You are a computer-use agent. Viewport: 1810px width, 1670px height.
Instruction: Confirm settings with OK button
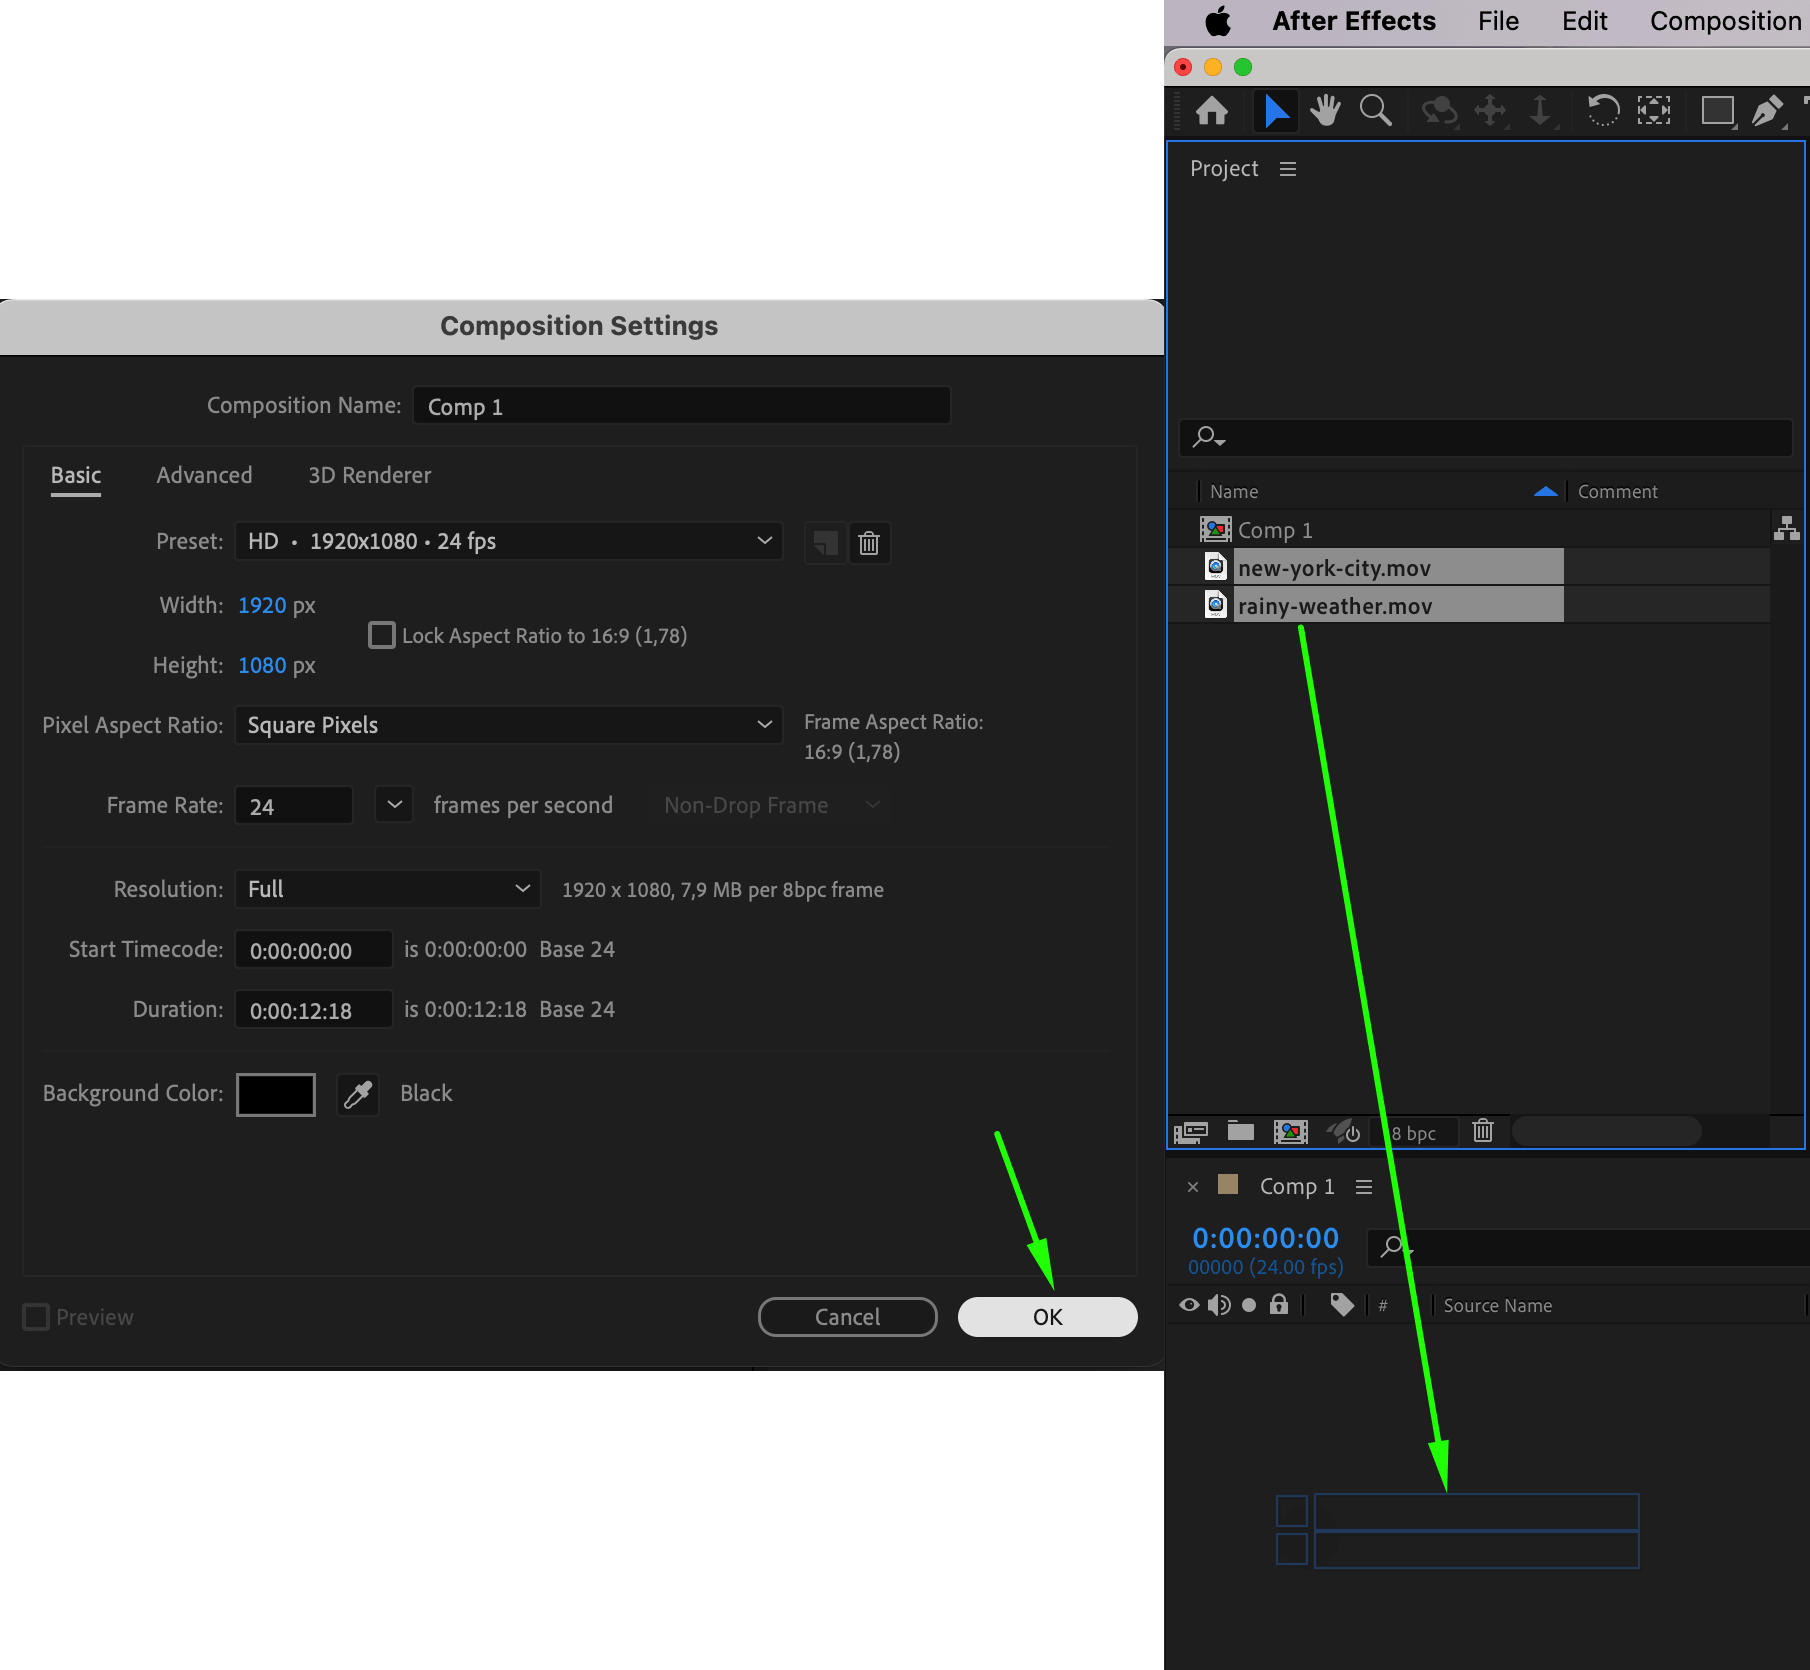(x=1048, y=1317)
